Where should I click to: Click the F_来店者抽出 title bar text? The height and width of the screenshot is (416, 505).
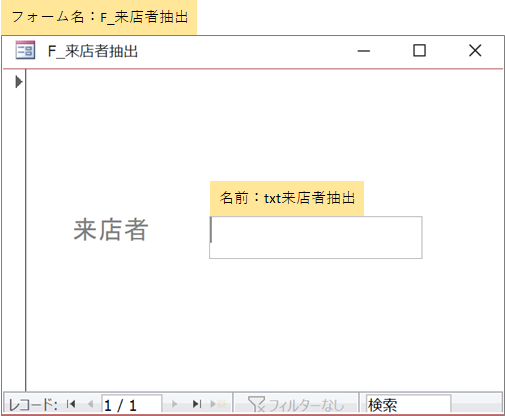(93, 51)
